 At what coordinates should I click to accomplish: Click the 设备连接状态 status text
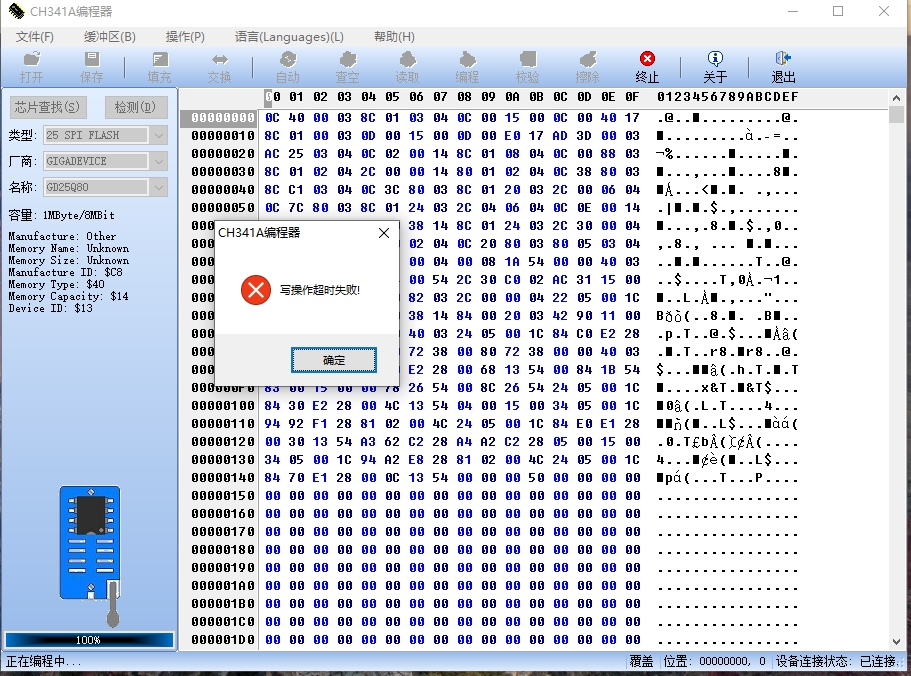(836, 661)
